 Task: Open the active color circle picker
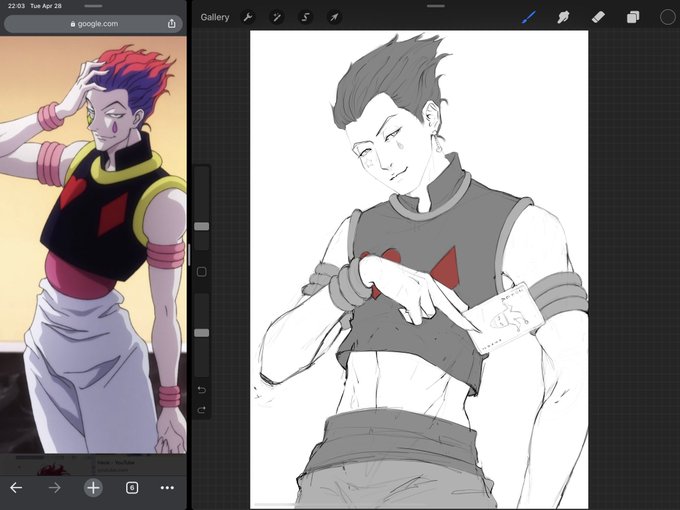pos(667,17)
